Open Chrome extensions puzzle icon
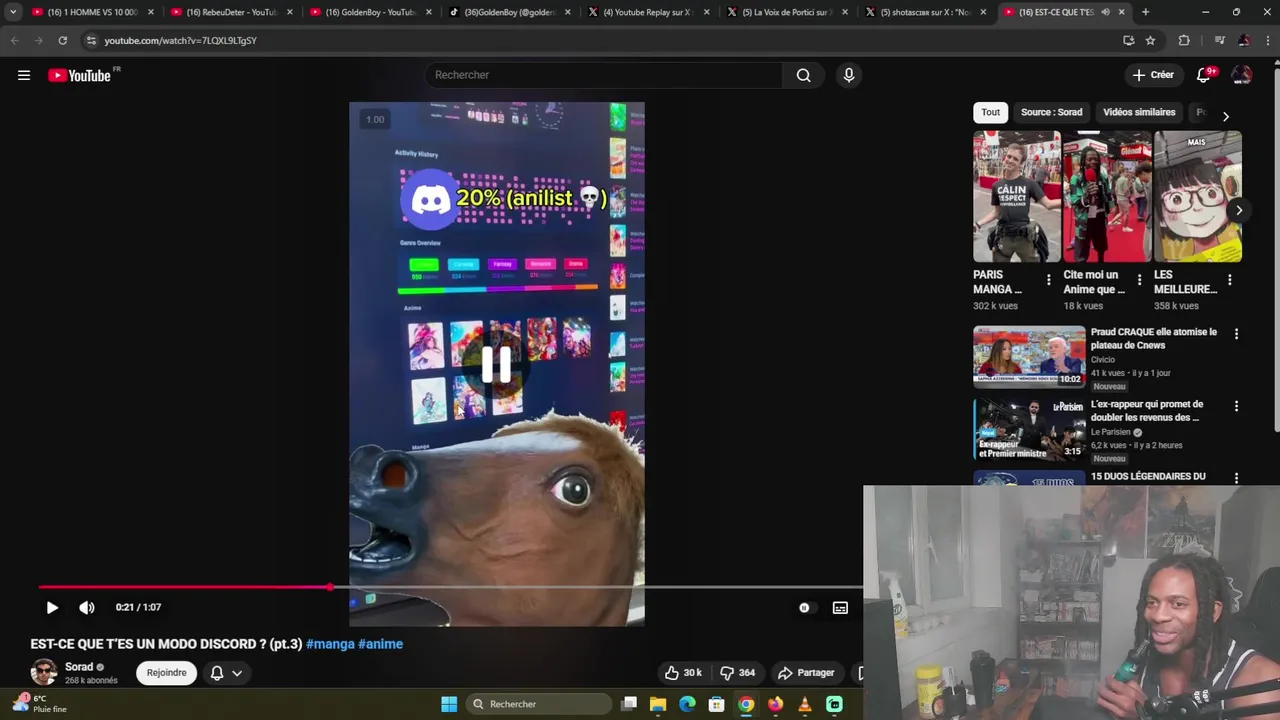 [x=1184, y=40]
